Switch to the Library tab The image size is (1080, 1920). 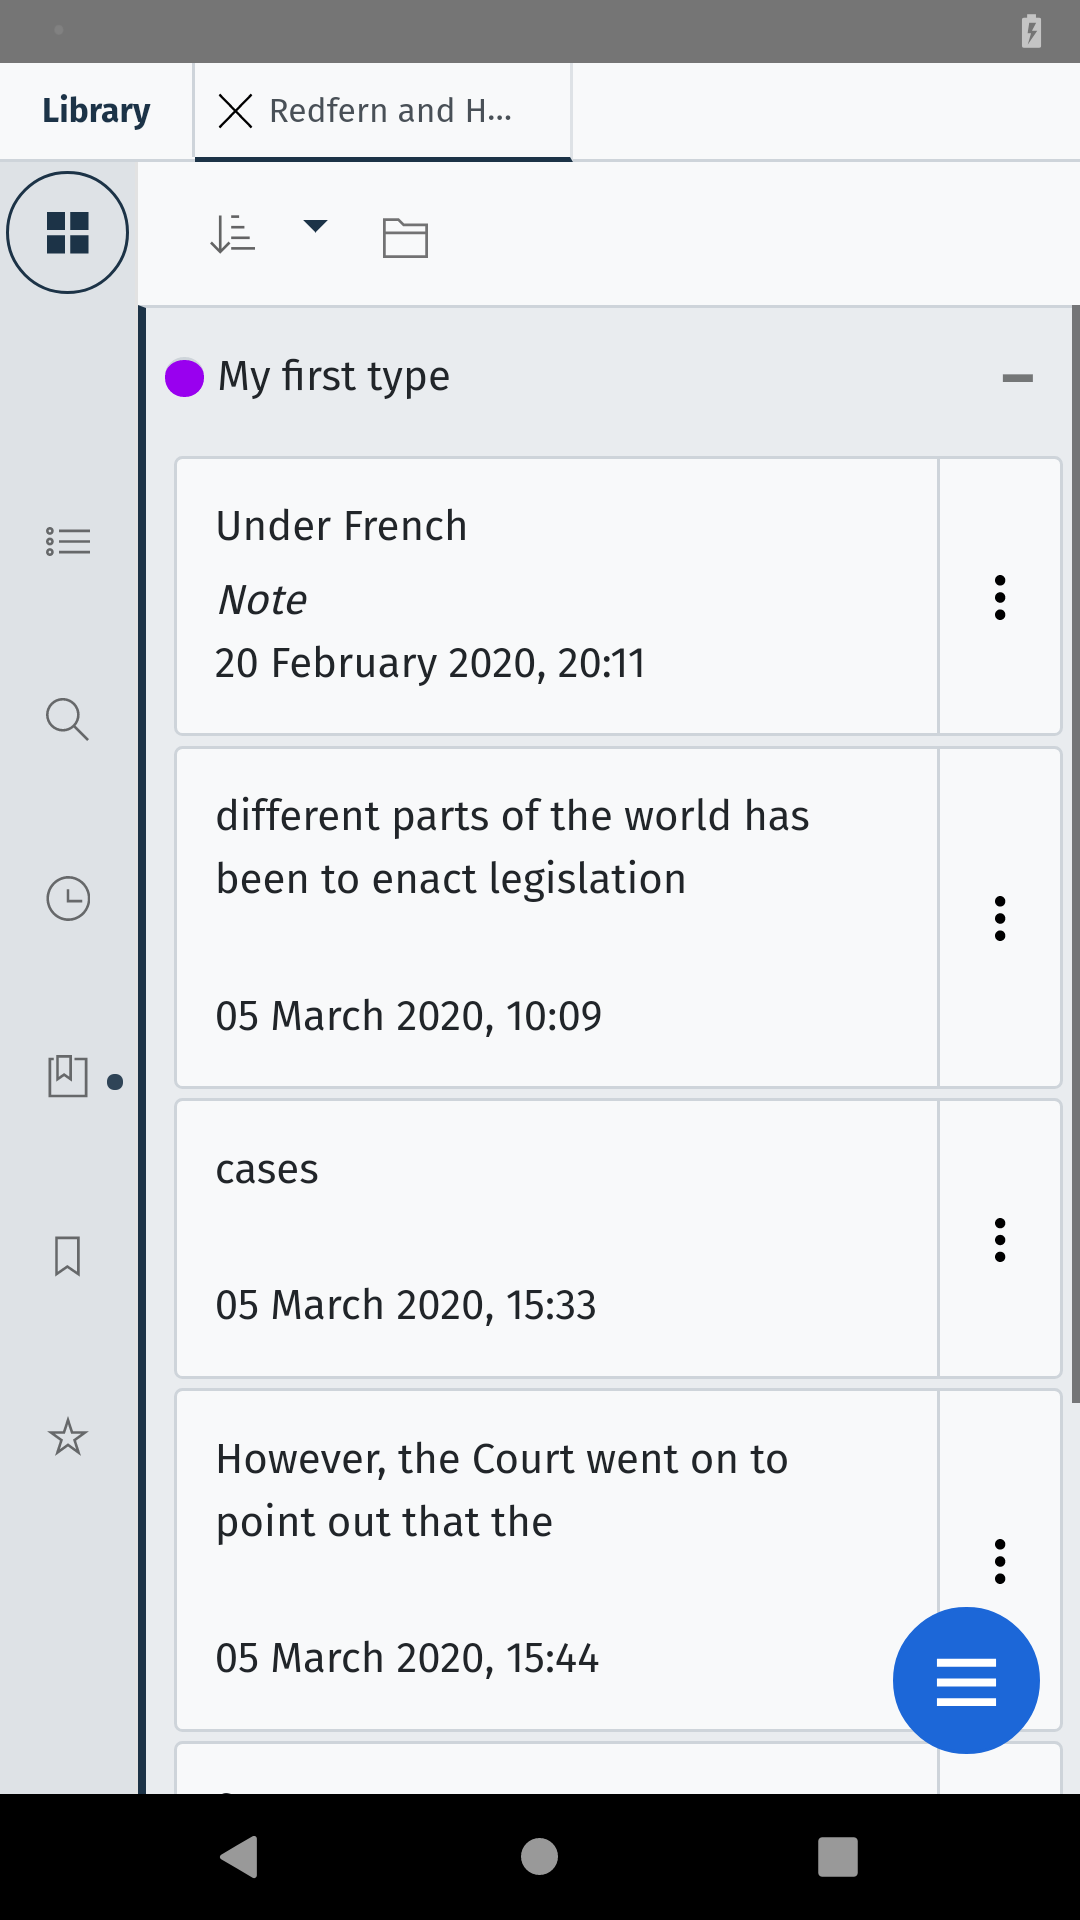click(96, 110)
